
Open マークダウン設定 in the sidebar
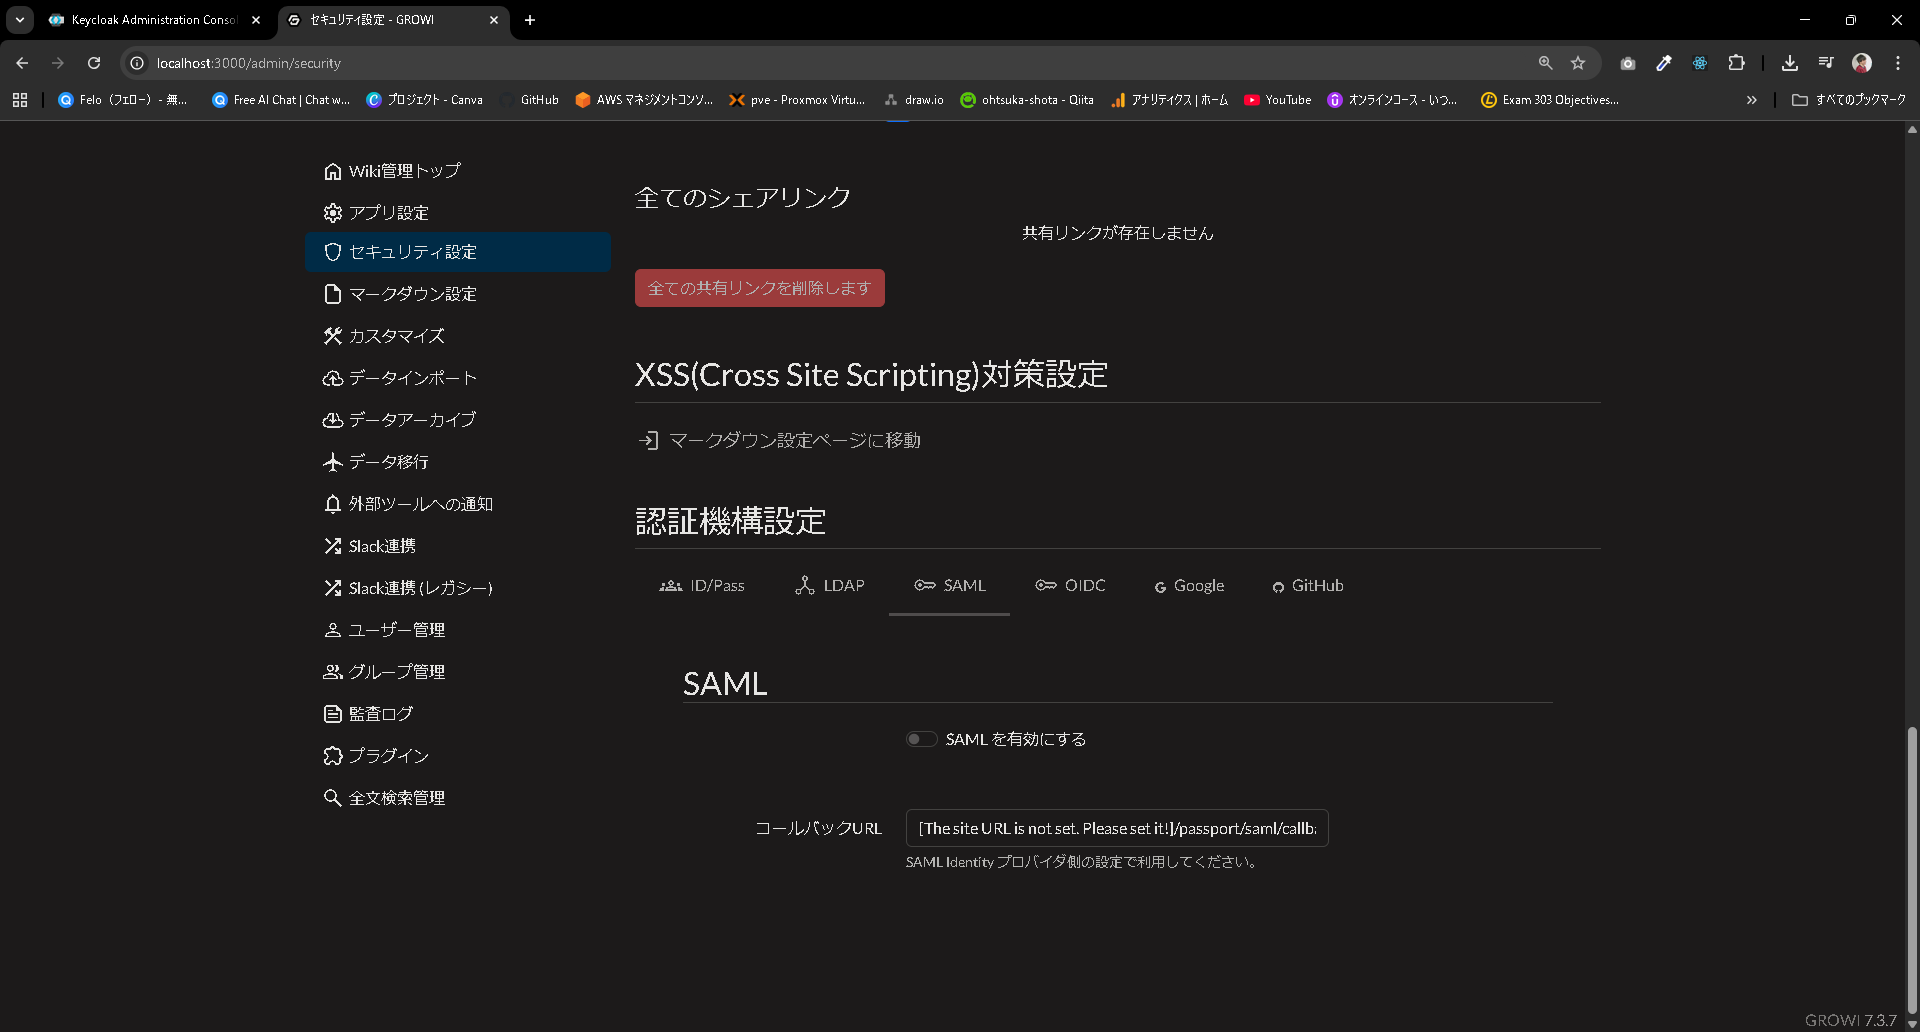point(400,294)
